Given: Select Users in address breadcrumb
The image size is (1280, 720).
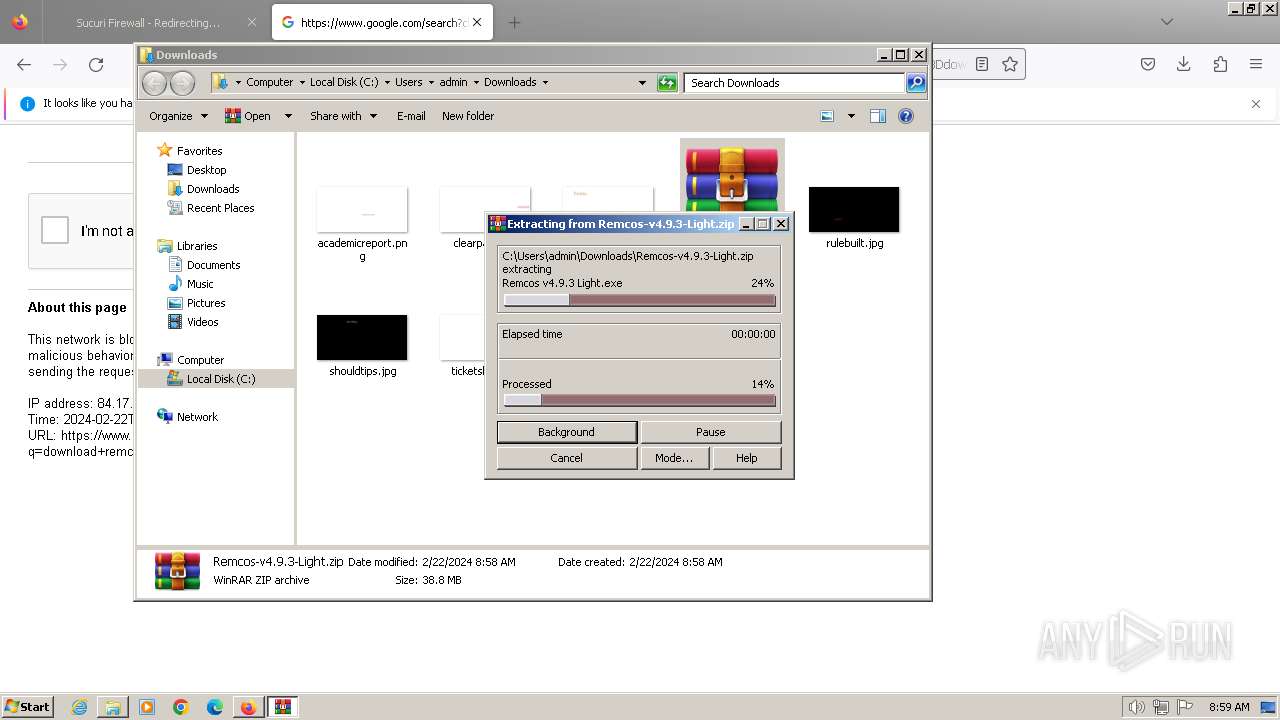Looking at the screenshot, I should tap(408, 82).
